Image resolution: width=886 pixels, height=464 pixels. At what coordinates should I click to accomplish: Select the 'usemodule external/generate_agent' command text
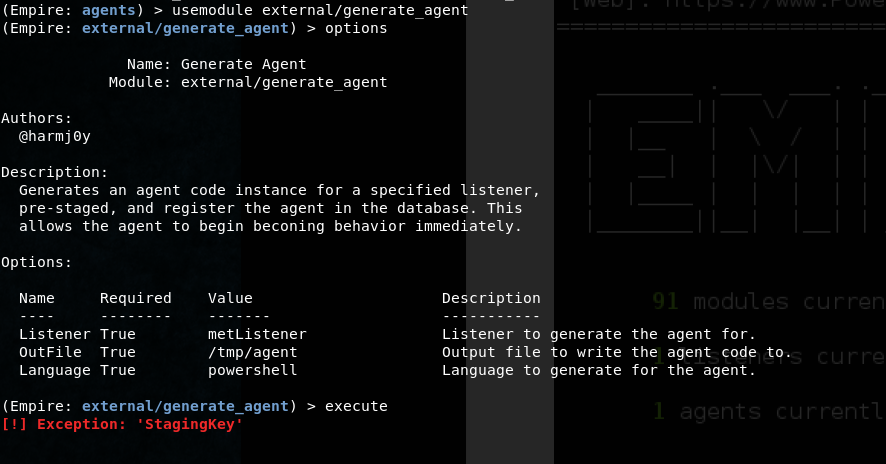pyautogui.click(x=320, y=10)
